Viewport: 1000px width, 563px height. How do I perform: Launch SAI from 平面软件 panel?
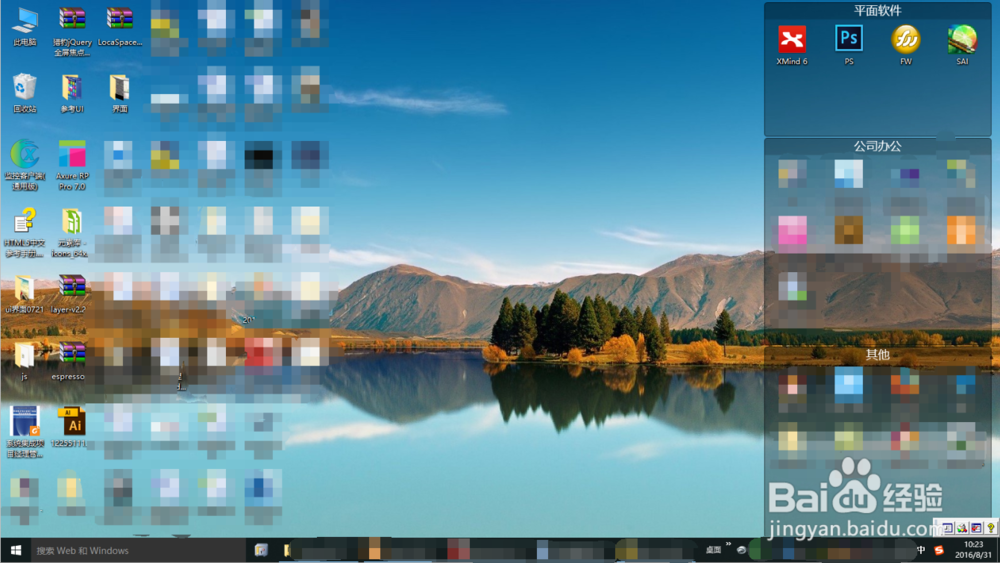coord(962,45)
